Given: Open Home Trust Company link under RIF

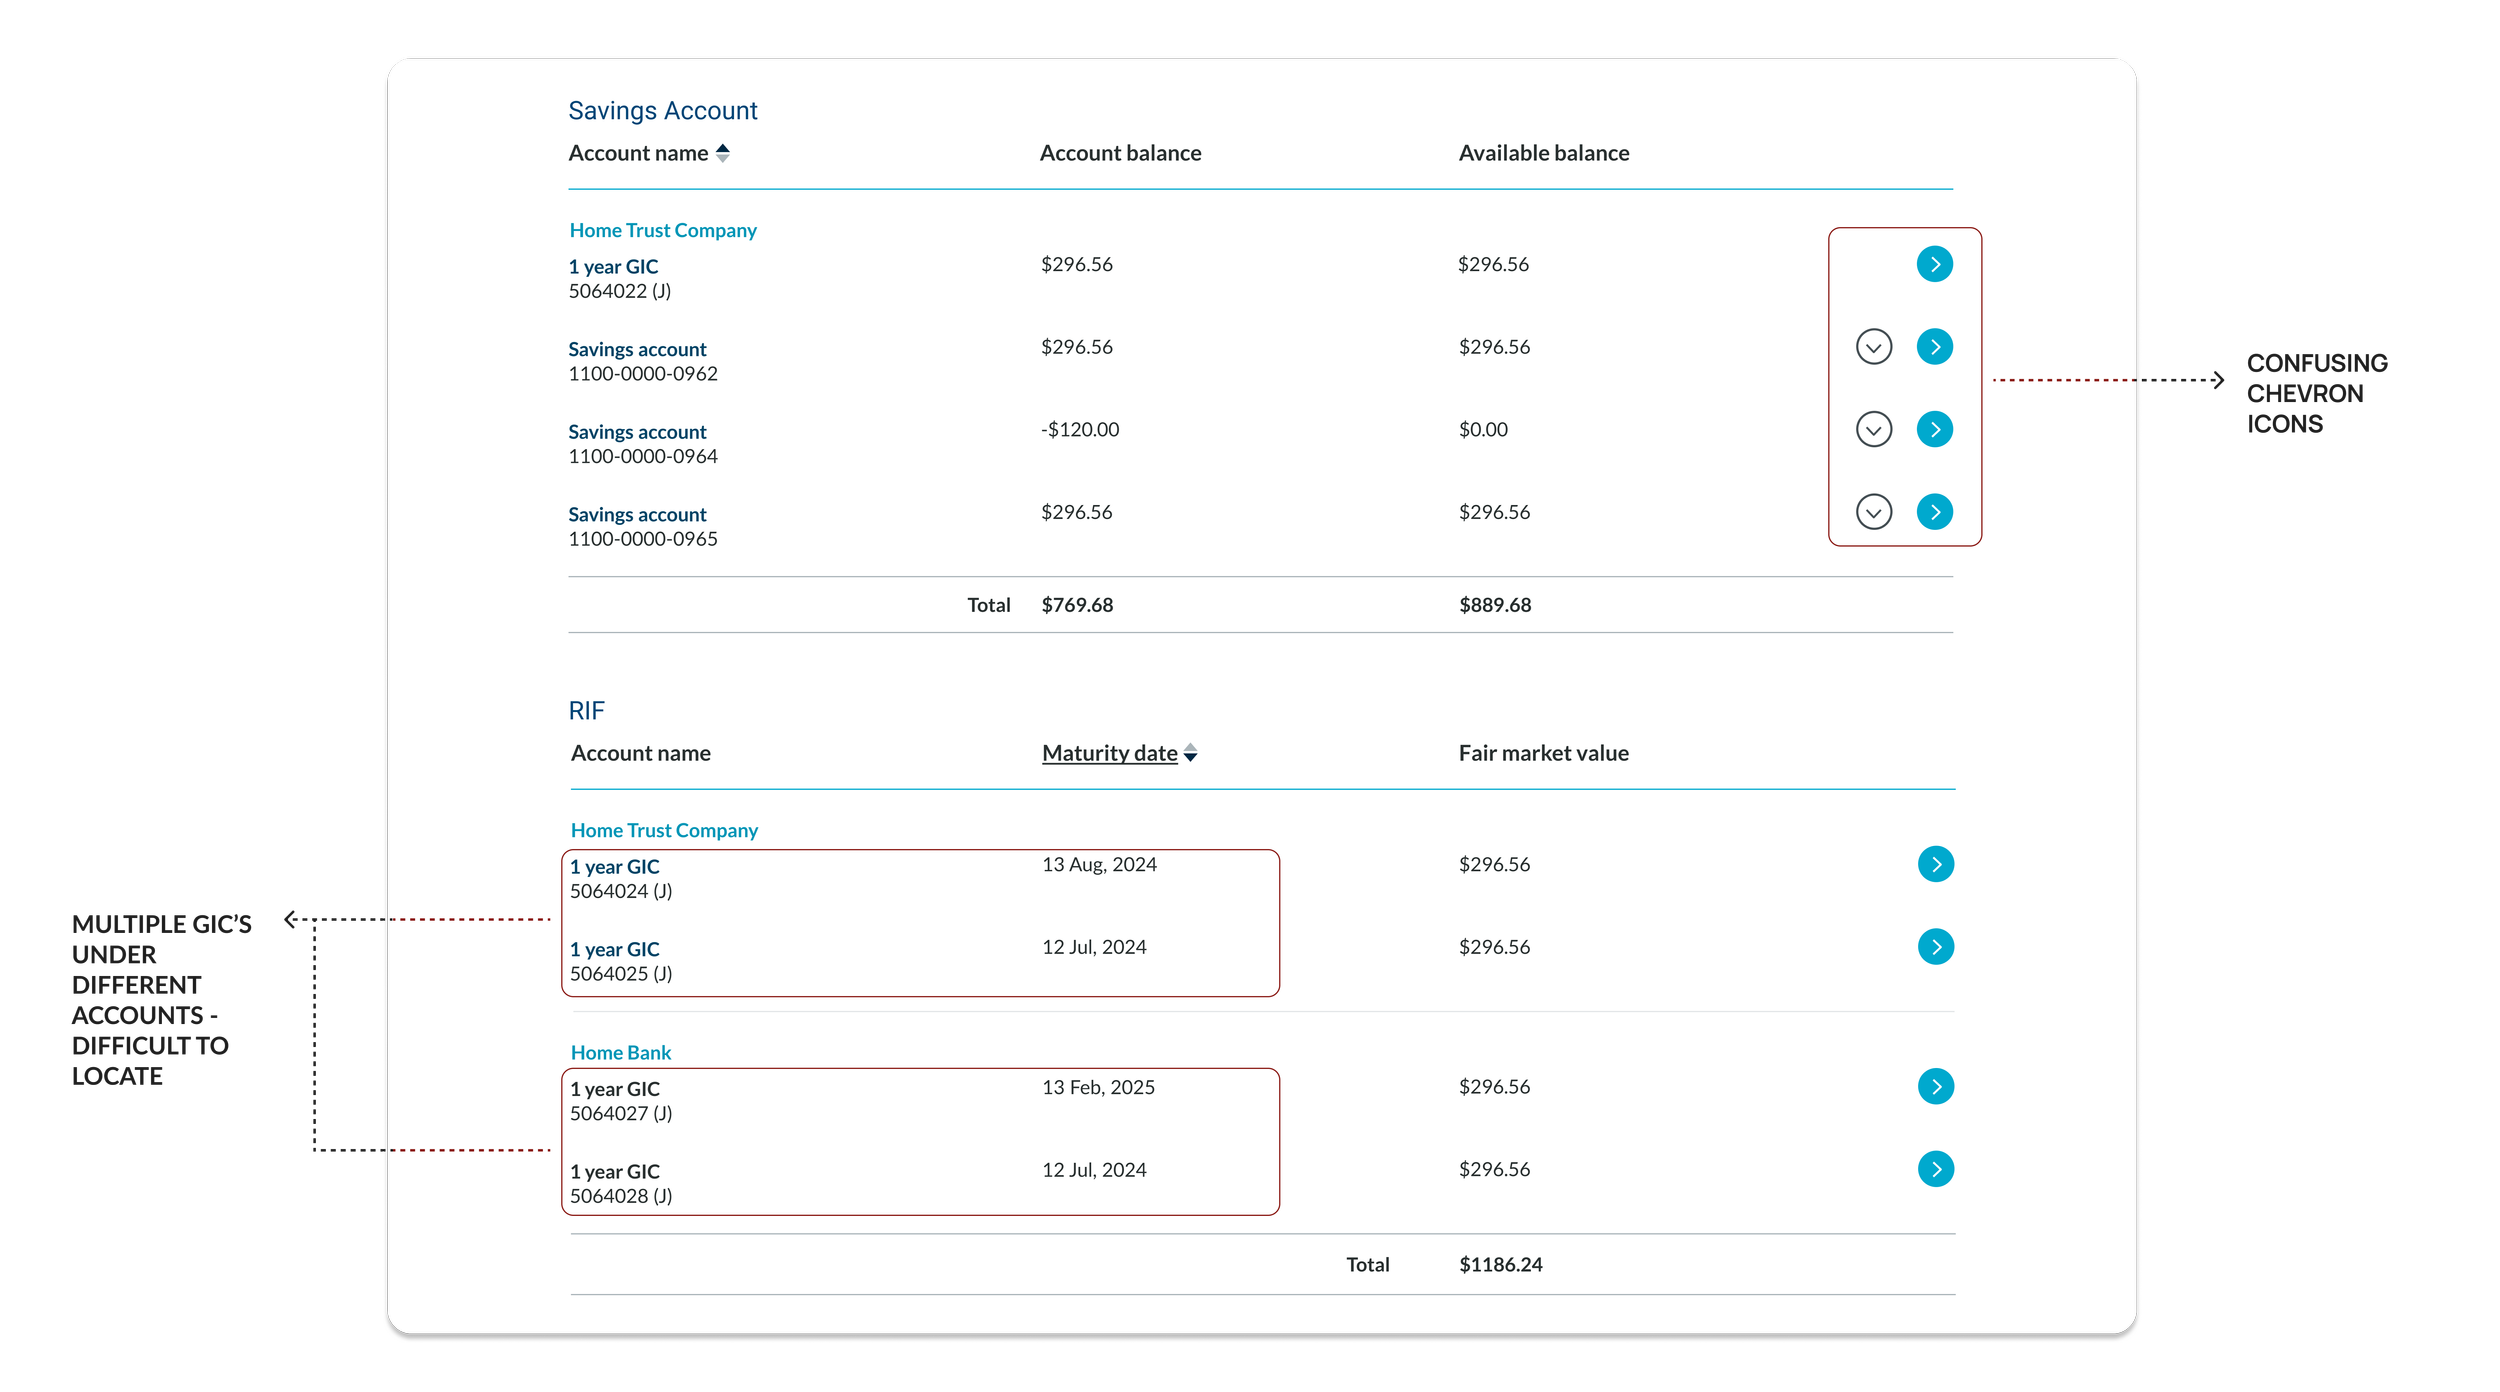Looking at the screenshot, I should [x=663, y=830].
